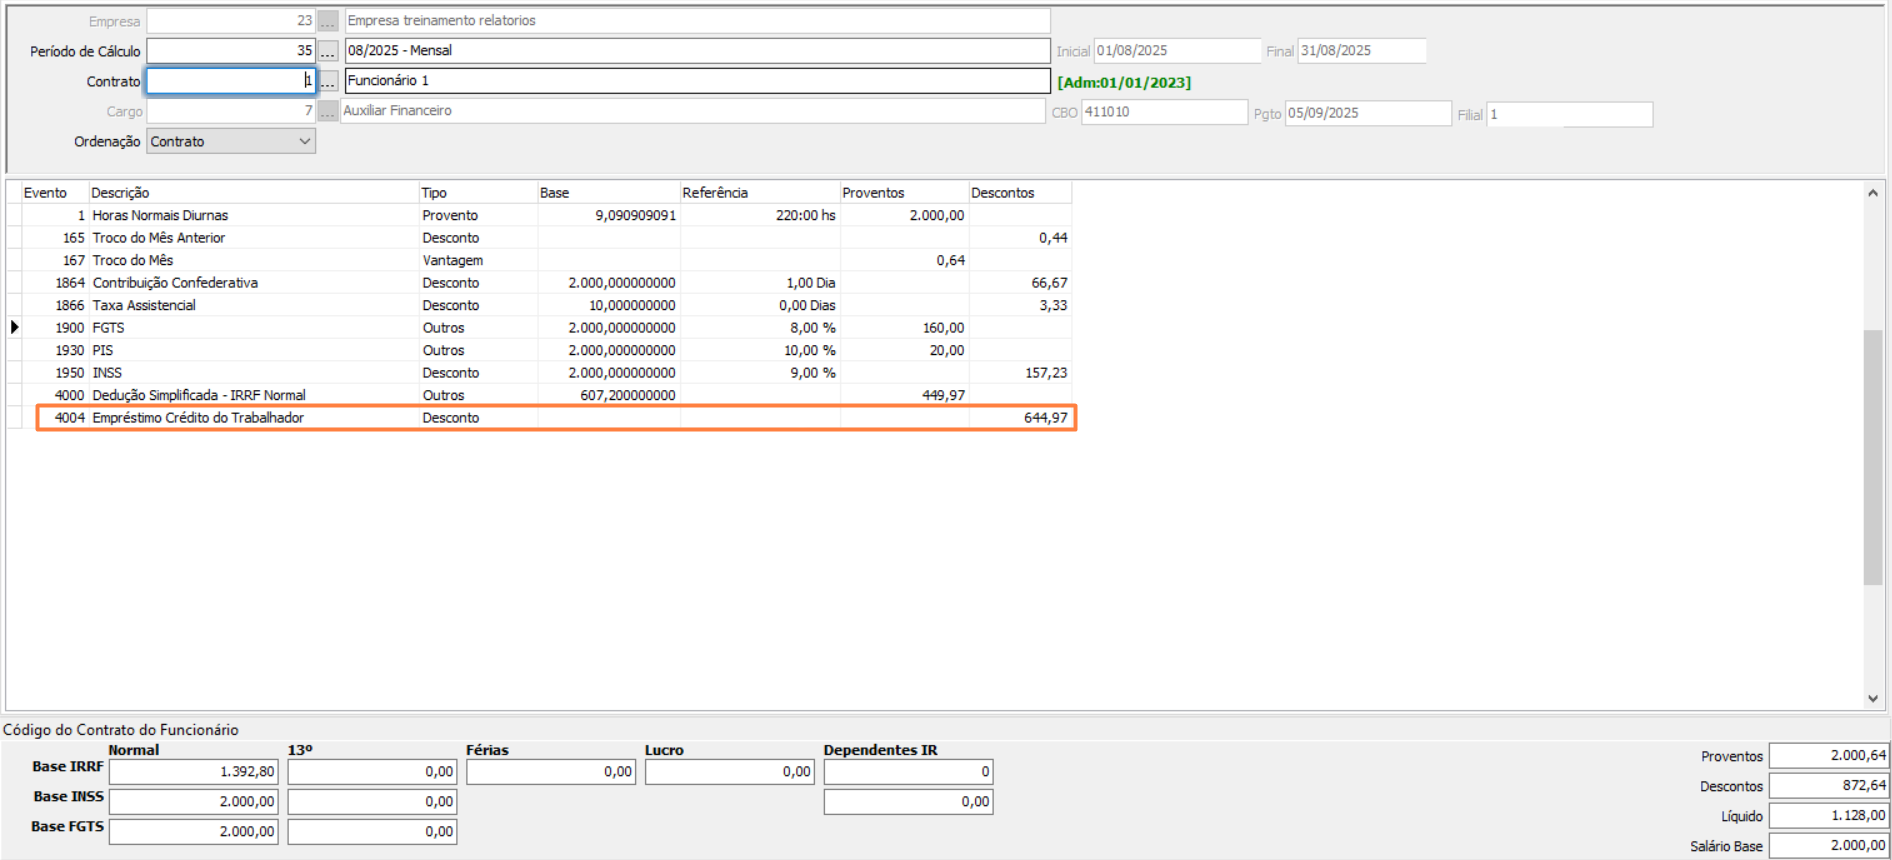1892x860 pixels.
Task: Click the Empresa treinamento relatorios field
Action: tap(697, 20)
